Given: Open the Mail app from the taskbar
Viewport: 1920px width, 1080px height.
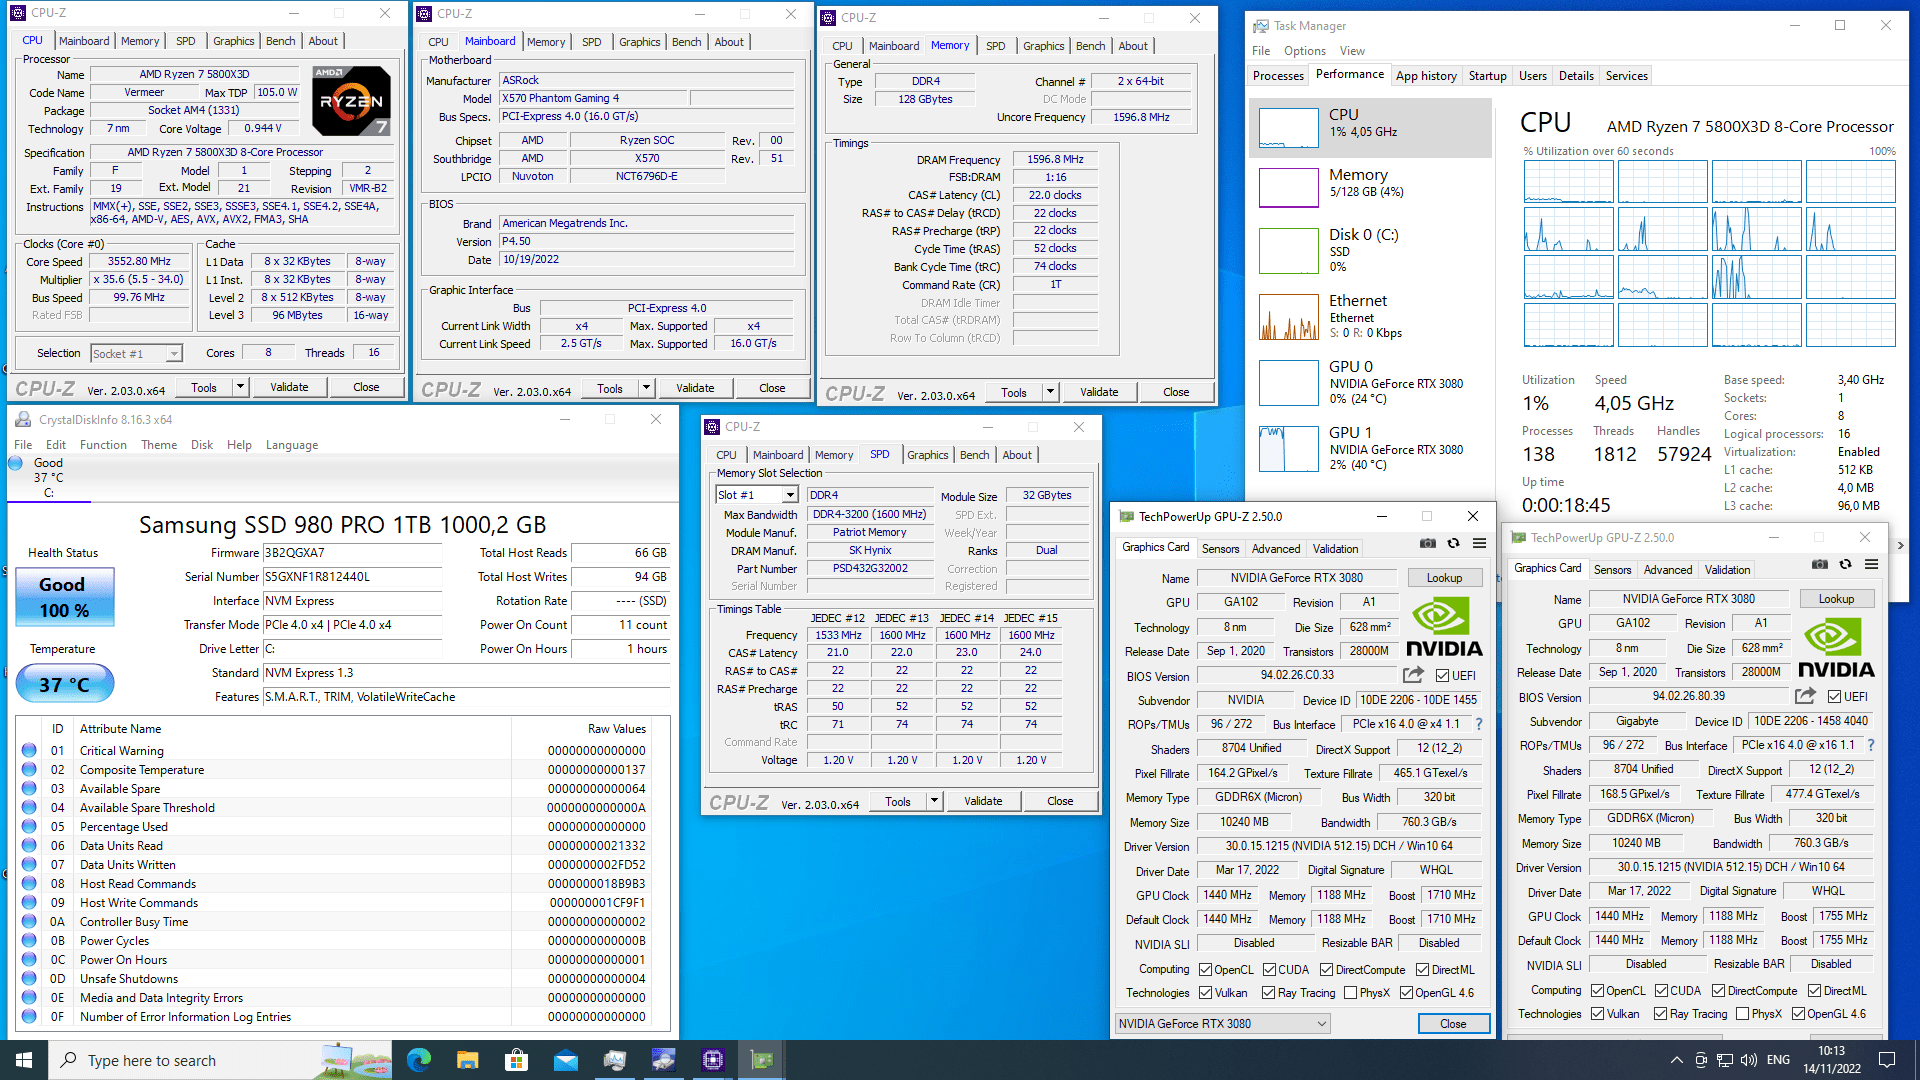Looking at the screenshot, I should (x=565, y=1060).
